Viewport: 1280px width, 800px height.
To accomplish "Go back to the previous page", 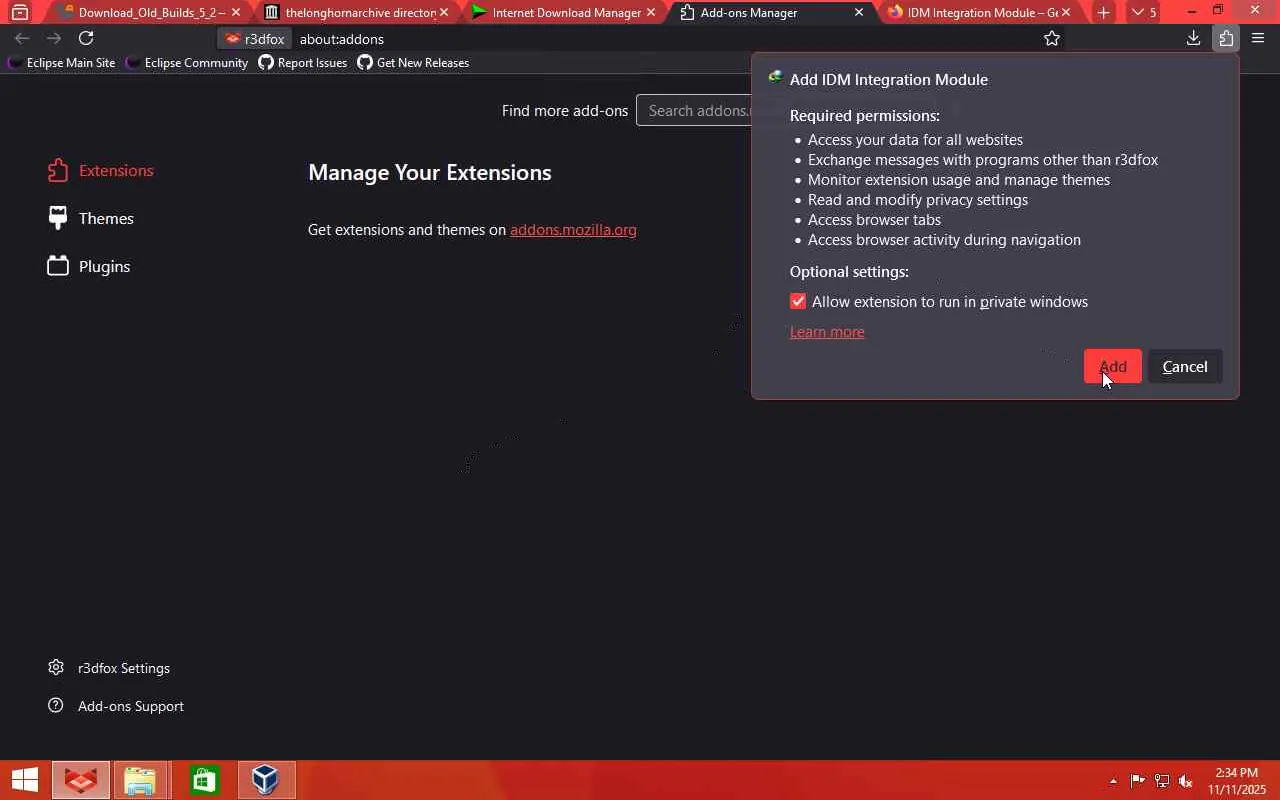I will [x=22, y=39].
